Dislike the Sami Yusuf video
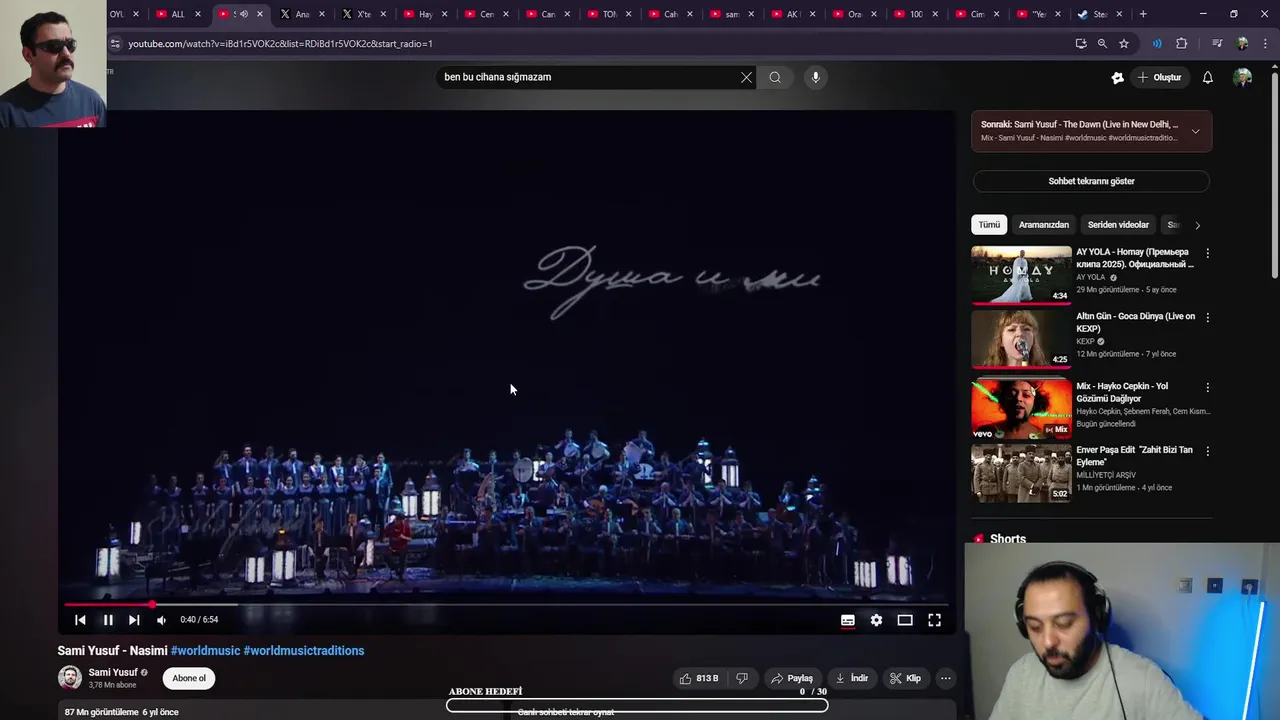1280x720 pixels. click(x=742, y=678)
